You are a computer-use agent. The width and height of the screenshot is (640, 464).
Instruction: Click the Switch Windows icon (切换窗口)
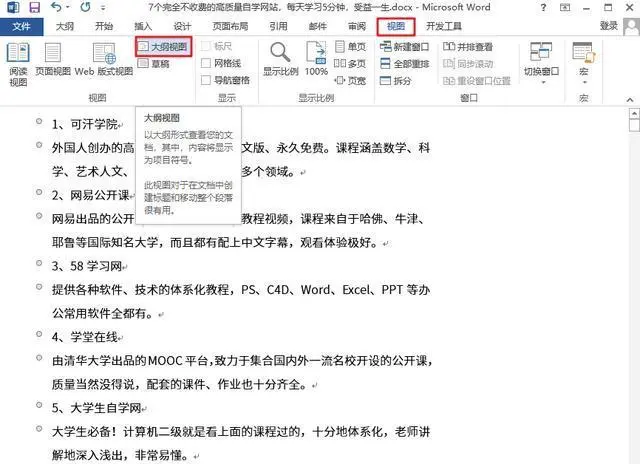pyautogui.click(x=541, y=52)
